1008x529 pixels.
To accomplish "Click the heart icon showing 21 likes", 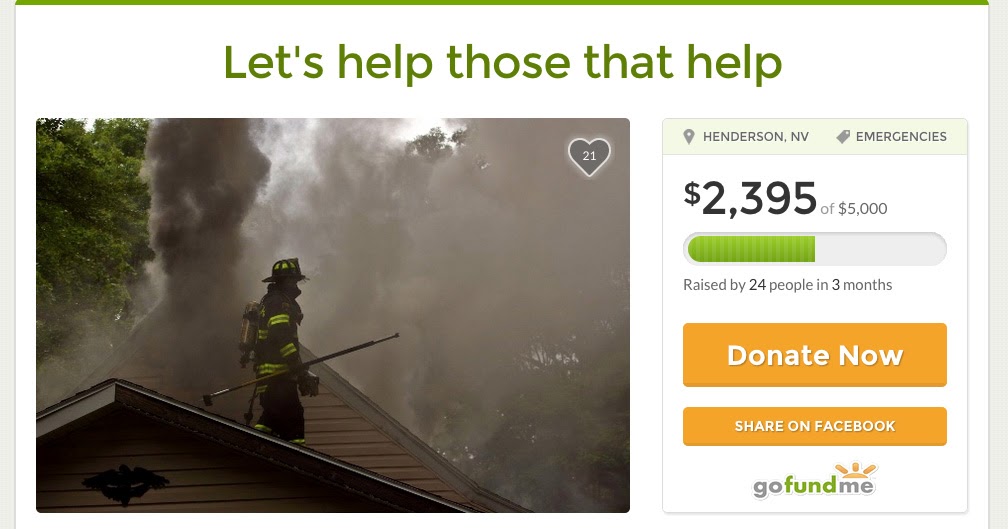I will click(589, 157).
